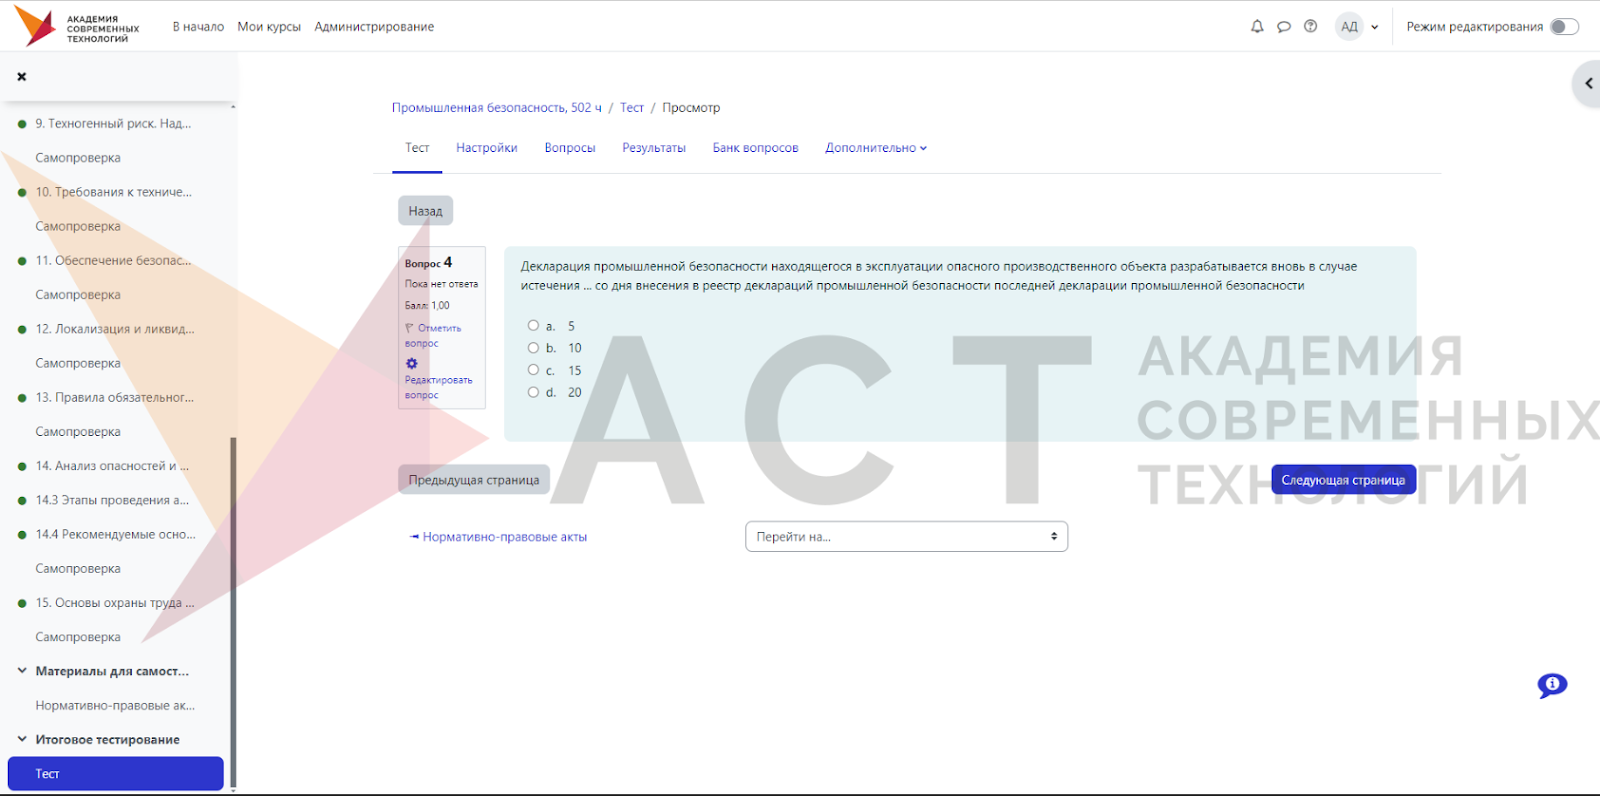This screenshot has height=796, width=1600.
Task: Click the Балл: 1,00 text
Action: pos(427,306)
